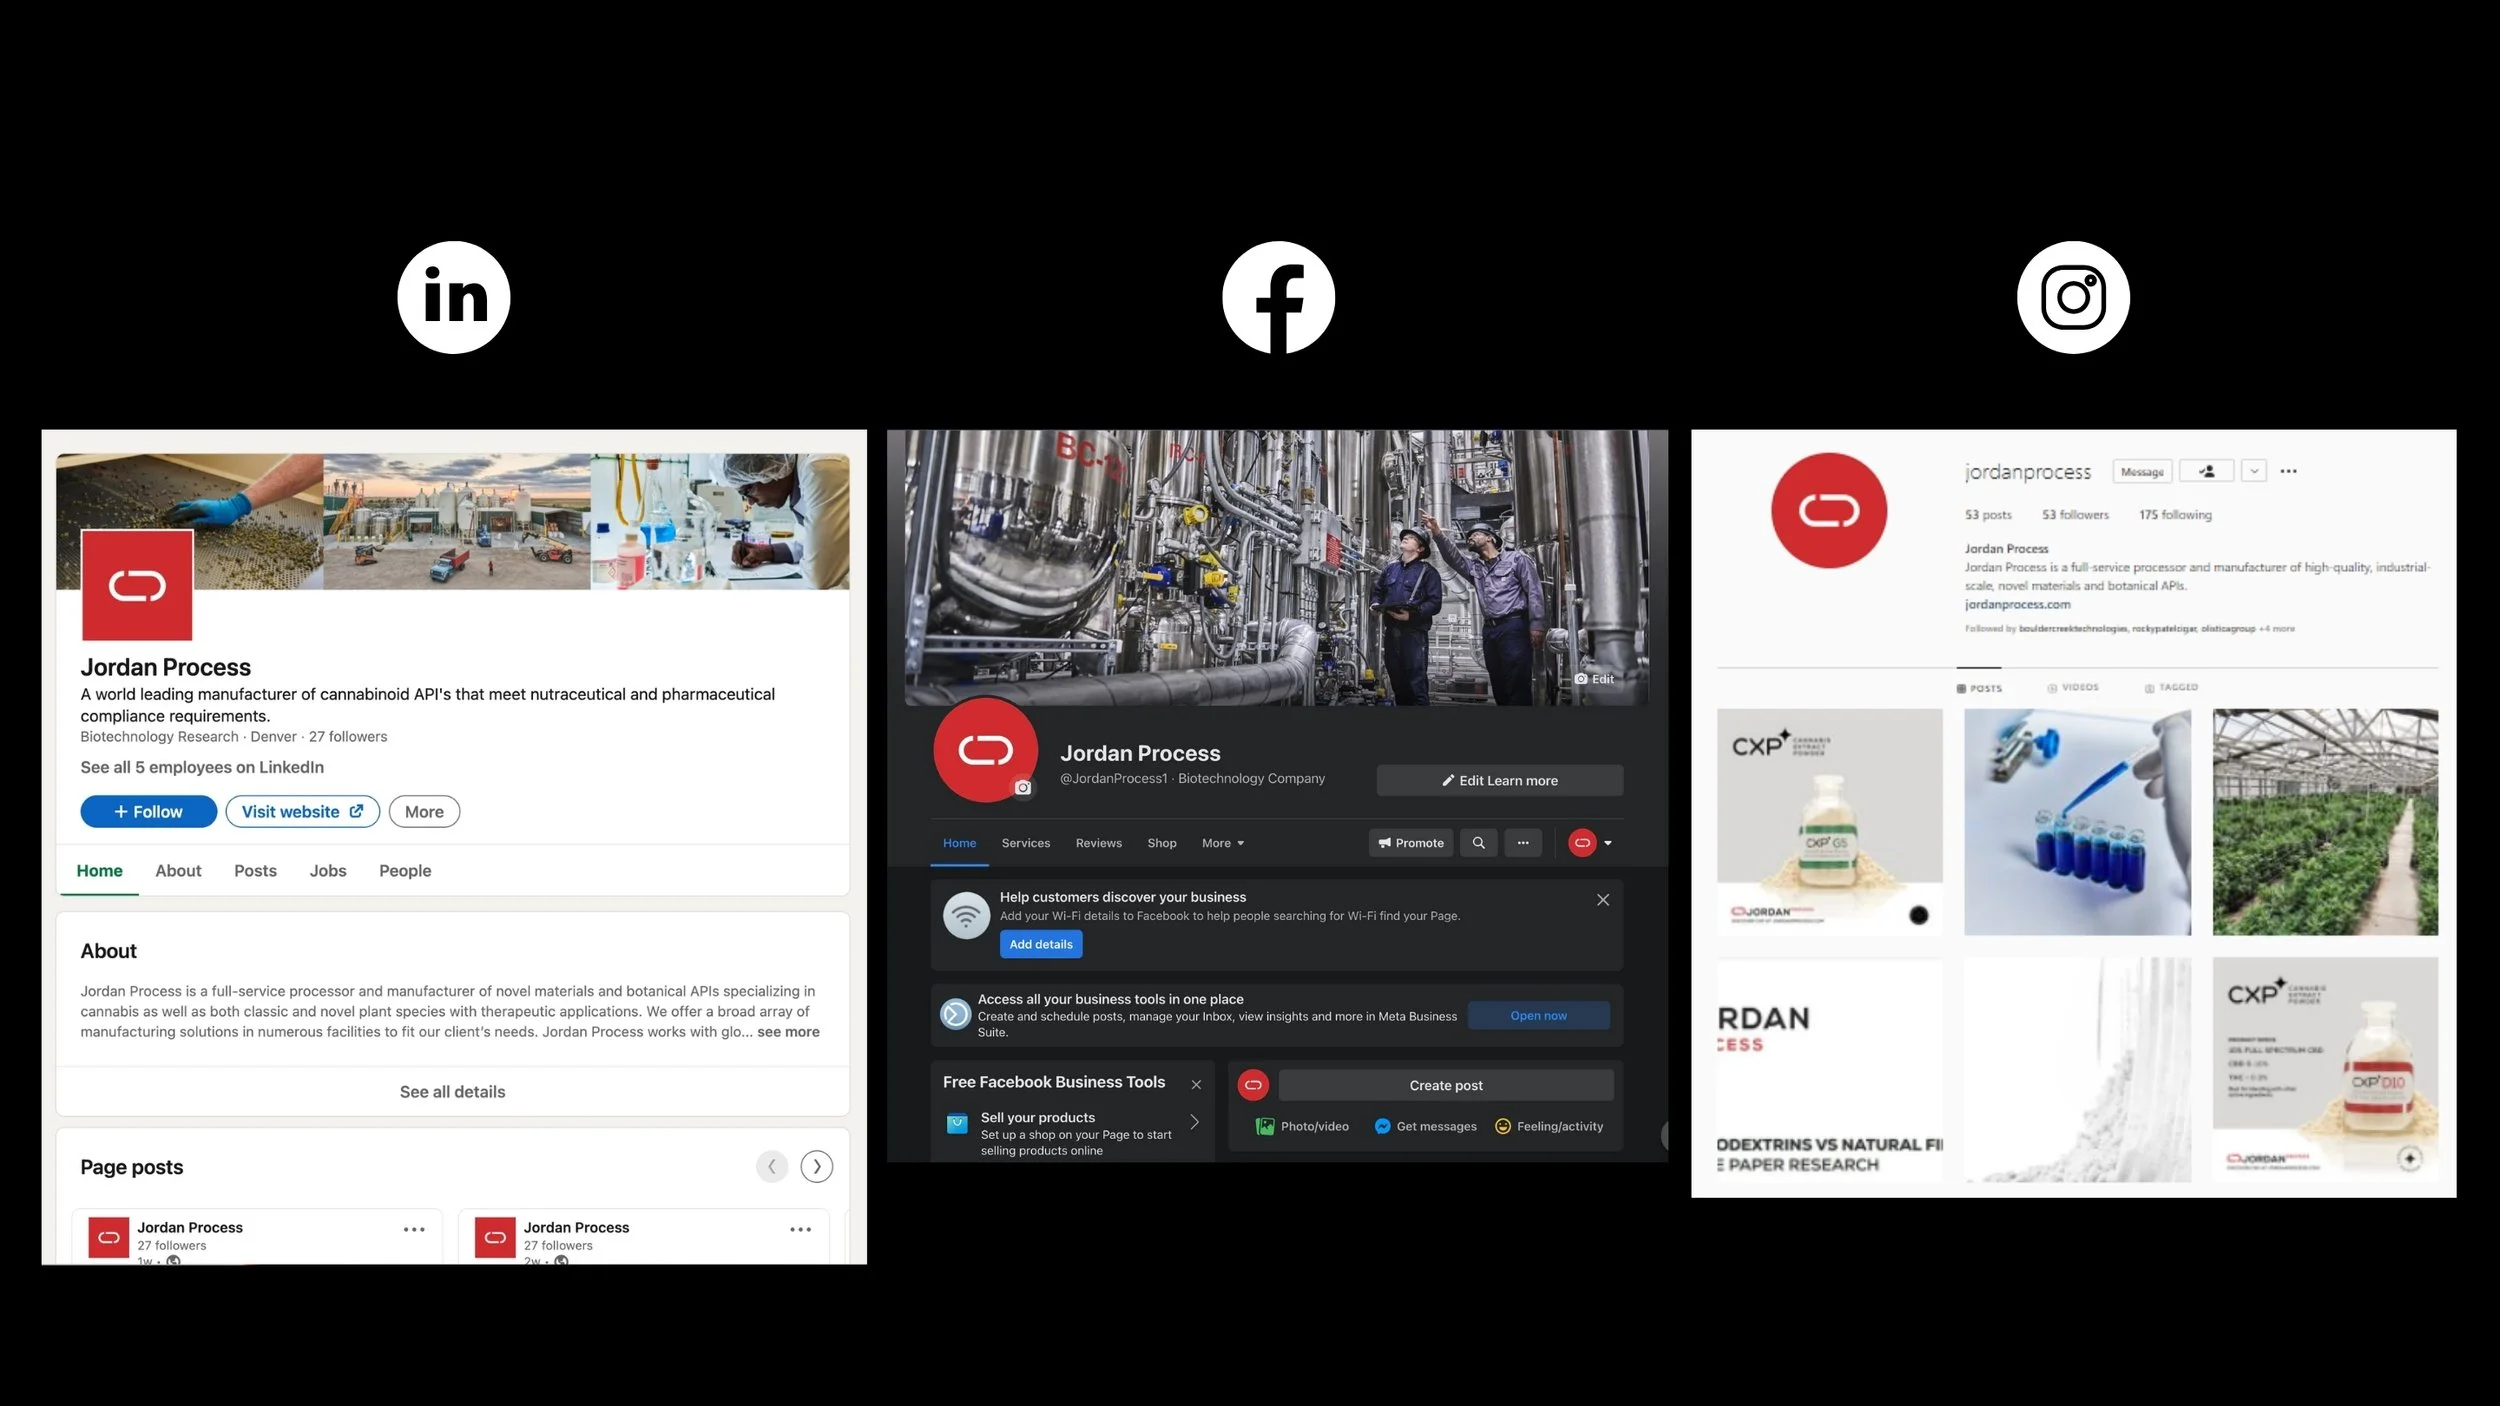This screenshot has height=1406, width=2500.
Task: Click the Promote button on Facebook page
Action: coord(1410,843)
